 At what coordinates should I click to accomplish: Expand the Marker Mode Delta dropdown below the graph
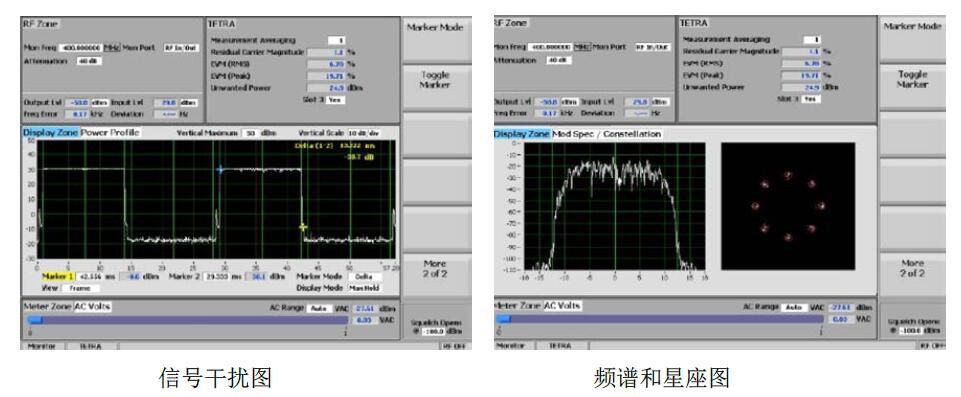coord(364,277)
